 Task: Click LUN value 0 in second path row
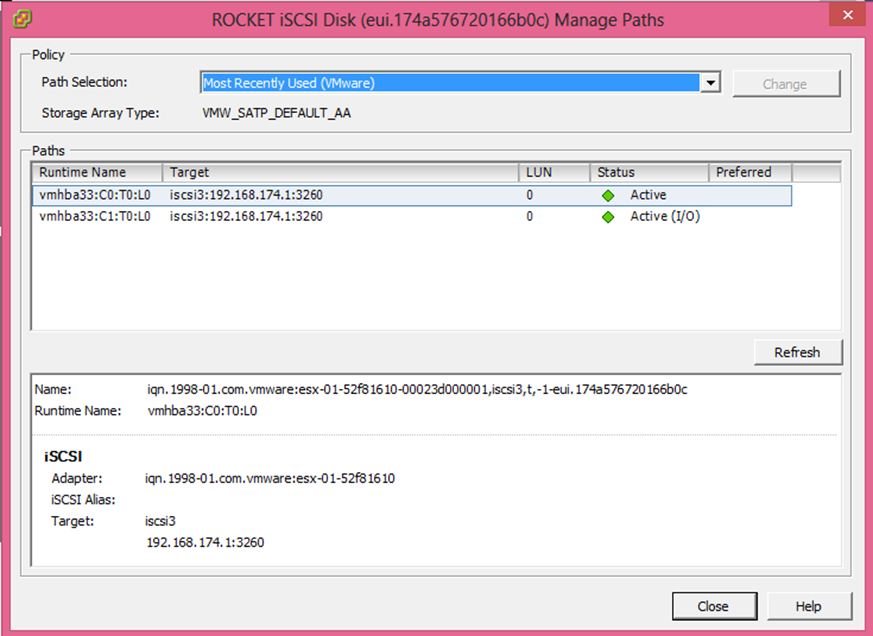pyautogui.click(x=529, y=216)
